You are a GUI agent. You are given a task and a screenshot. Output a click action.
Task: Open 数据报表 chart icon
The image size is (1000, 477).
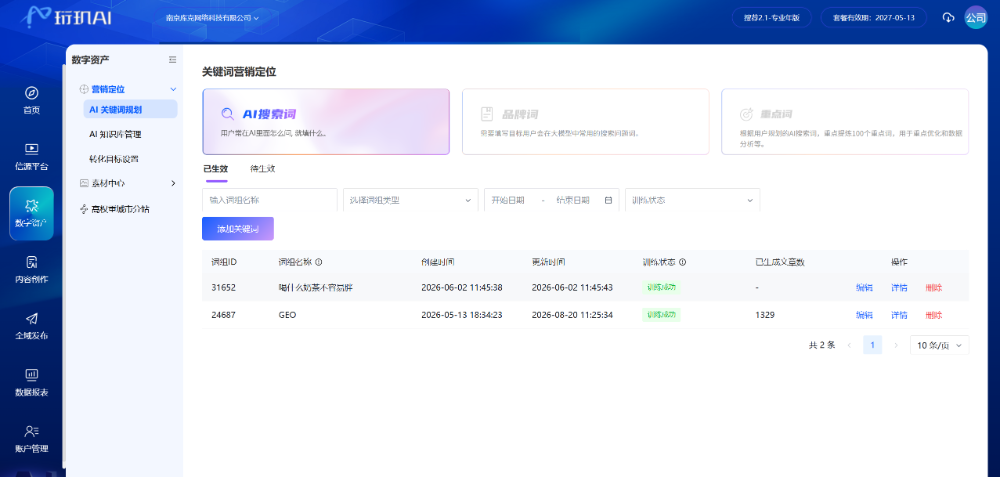pyautogui.click(x=31, y=374)
